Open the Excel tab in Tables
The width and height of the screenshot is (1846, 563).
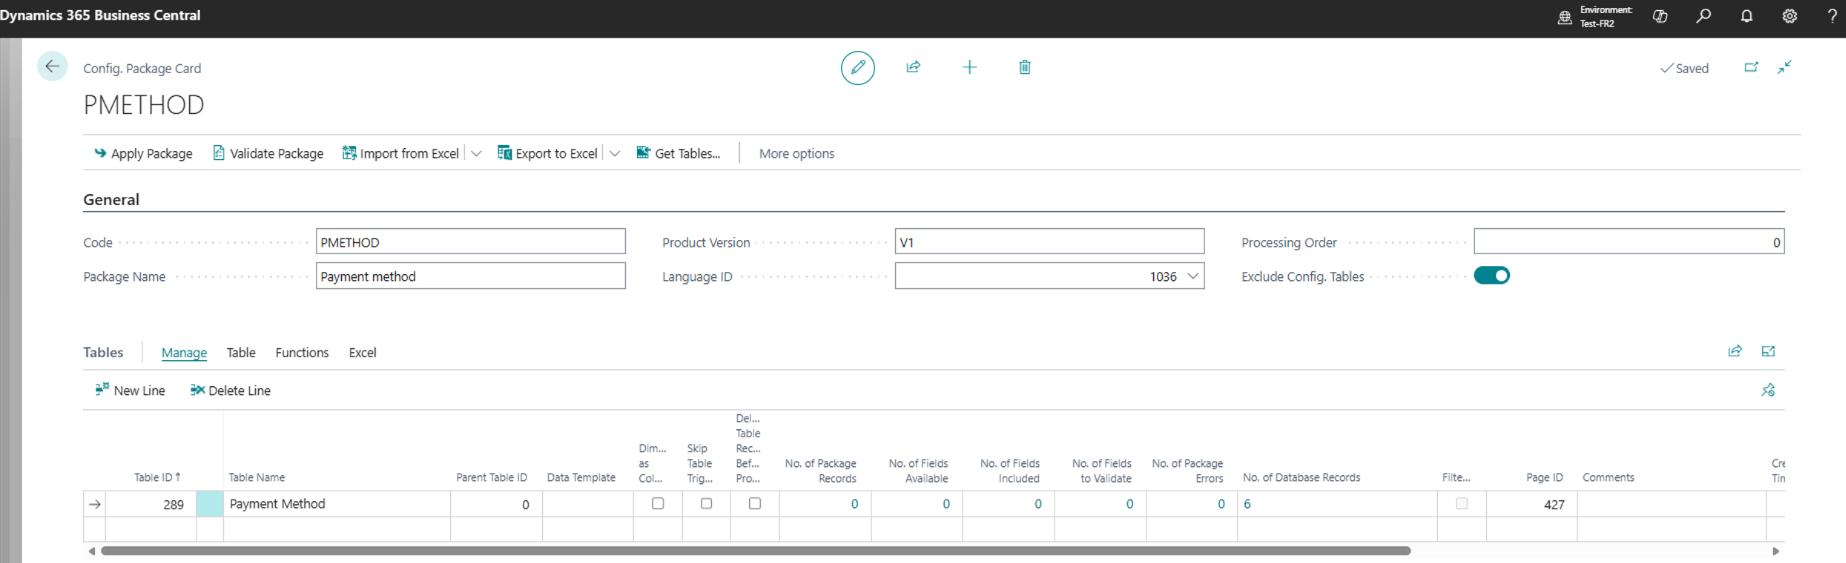[x=362, y=353]
